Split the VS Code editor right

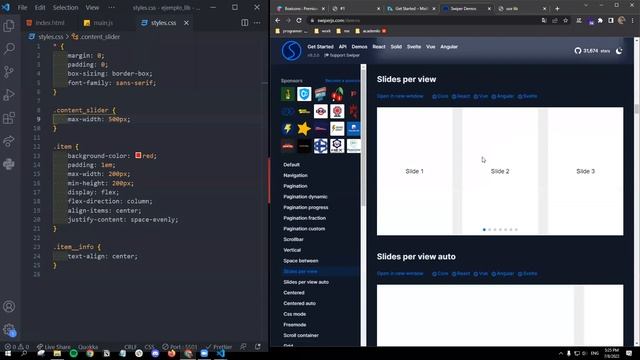point(244,23)
